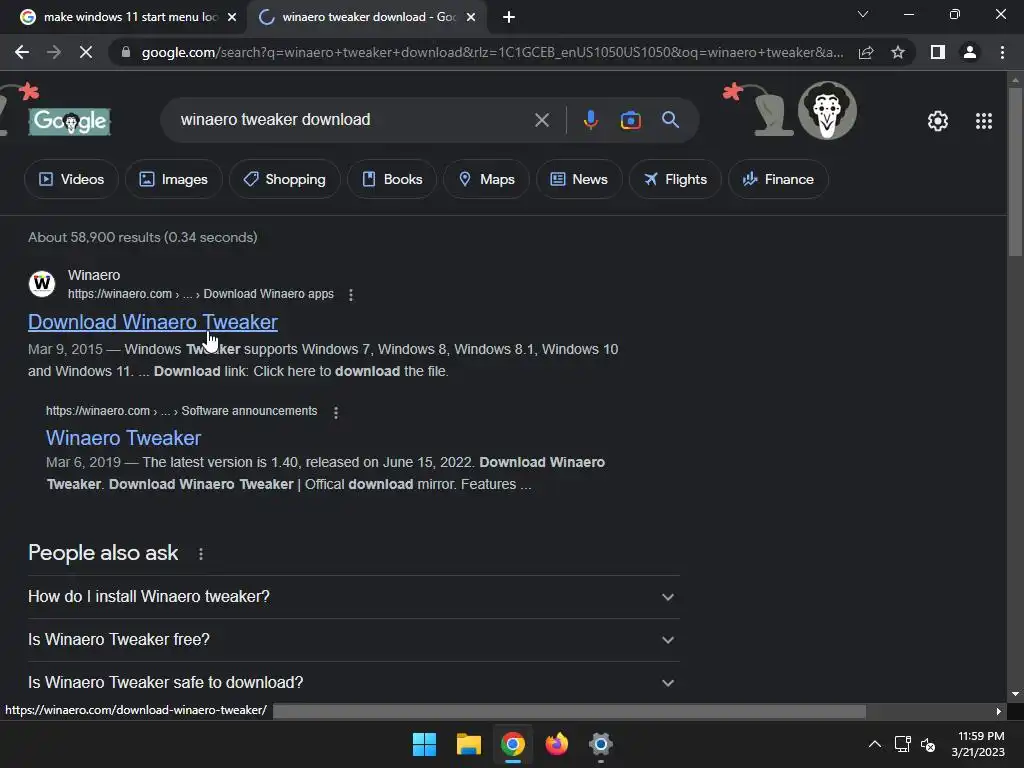The image size is (1024, 768).
Task: Click the Google doodle logo
Action: point(70,121)
